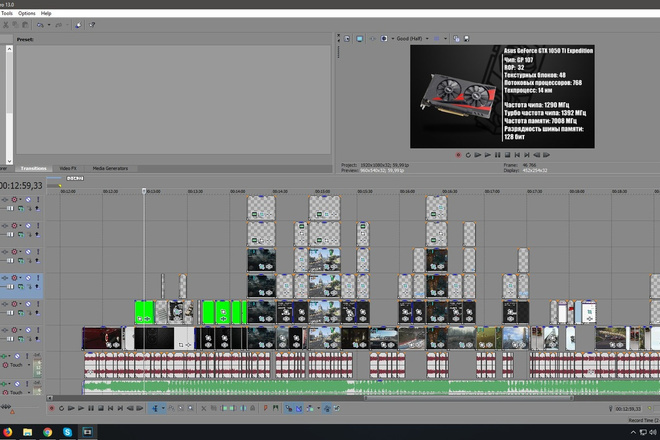Click Go to End under video preview
The width and height of the screenshot is (660, 440).
(x=527, y=155)
